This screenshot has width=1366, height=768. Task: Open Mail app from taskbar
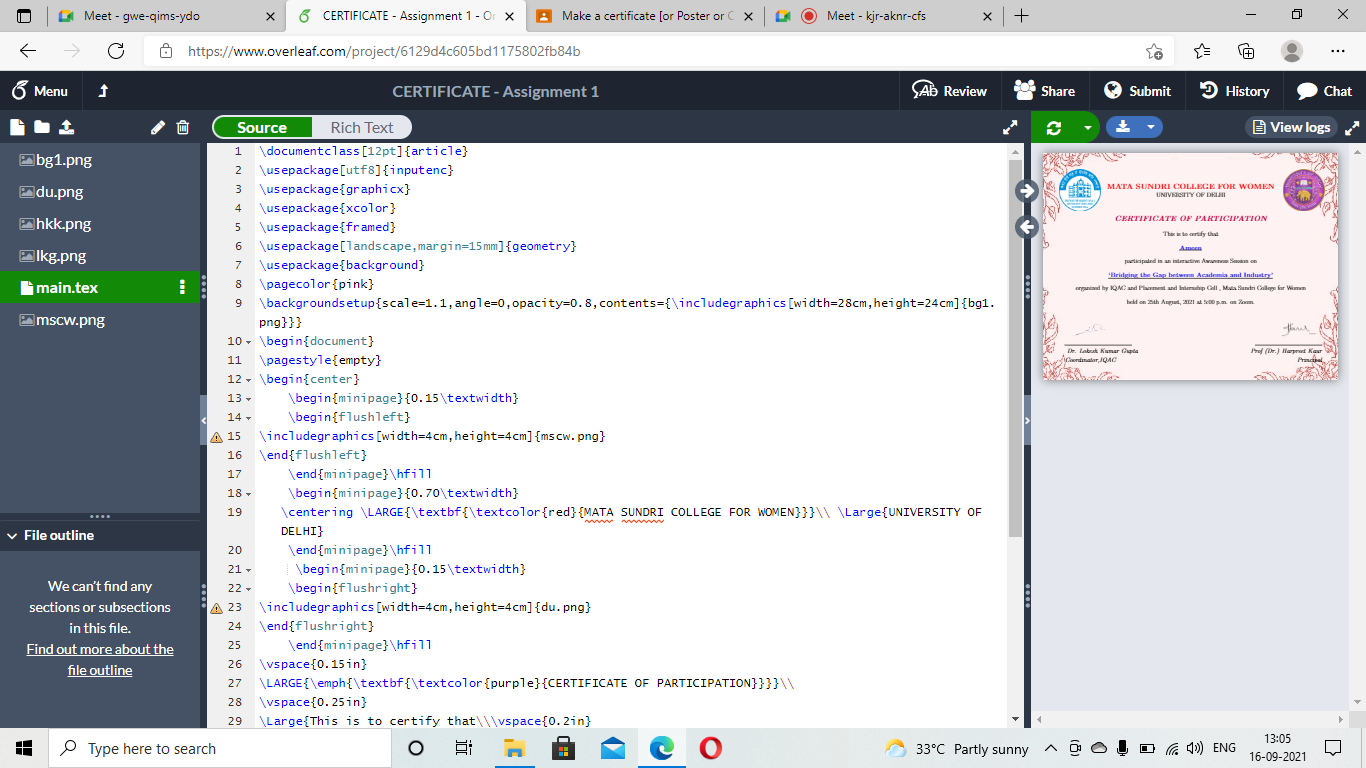pyautogui.click(x=613, y=748)
